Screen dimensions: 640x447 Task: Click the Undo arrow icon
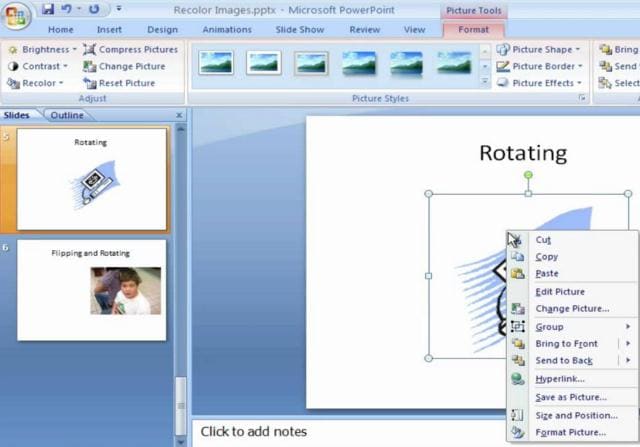click(67, 9)
